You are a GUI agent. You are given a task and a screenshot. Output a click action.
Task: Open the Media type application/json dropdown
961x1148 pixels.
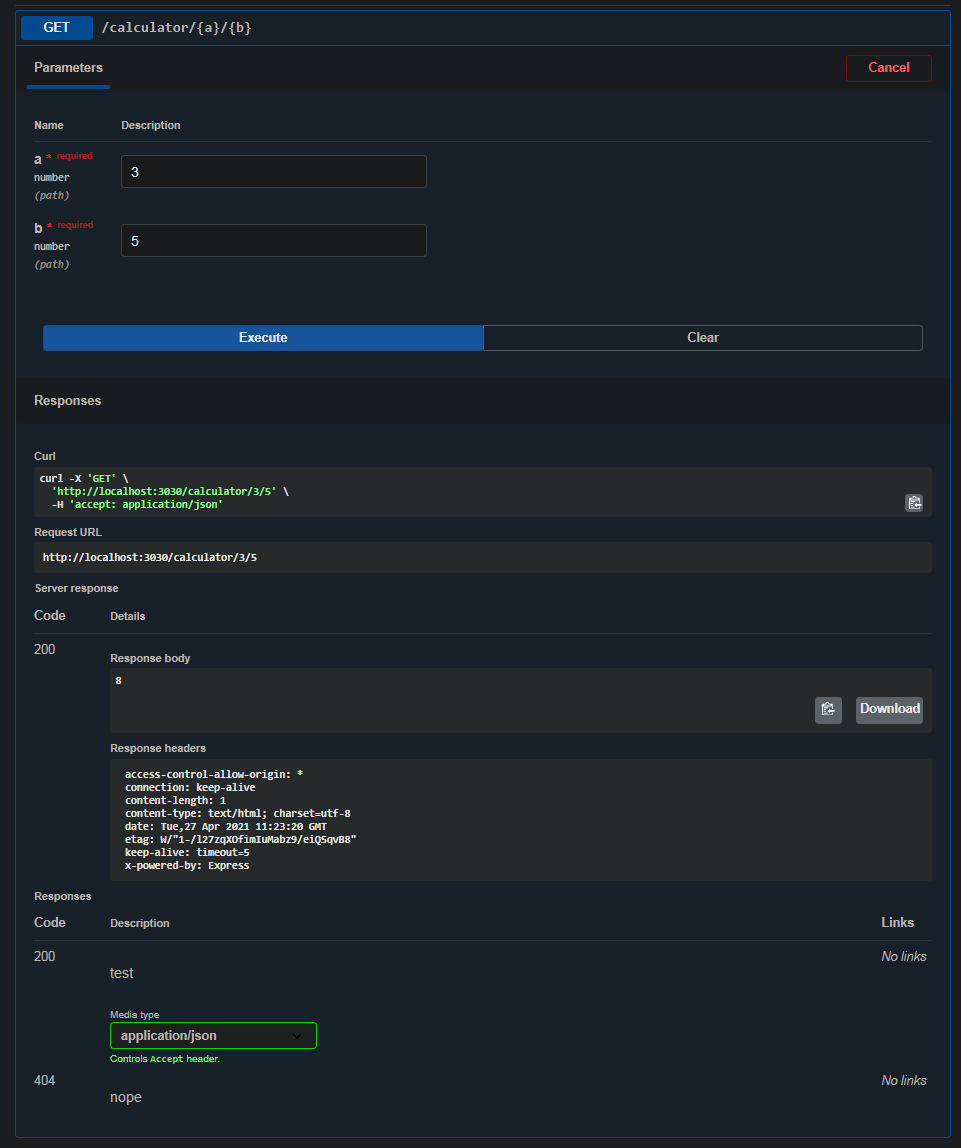click(x=213, y=1035)
